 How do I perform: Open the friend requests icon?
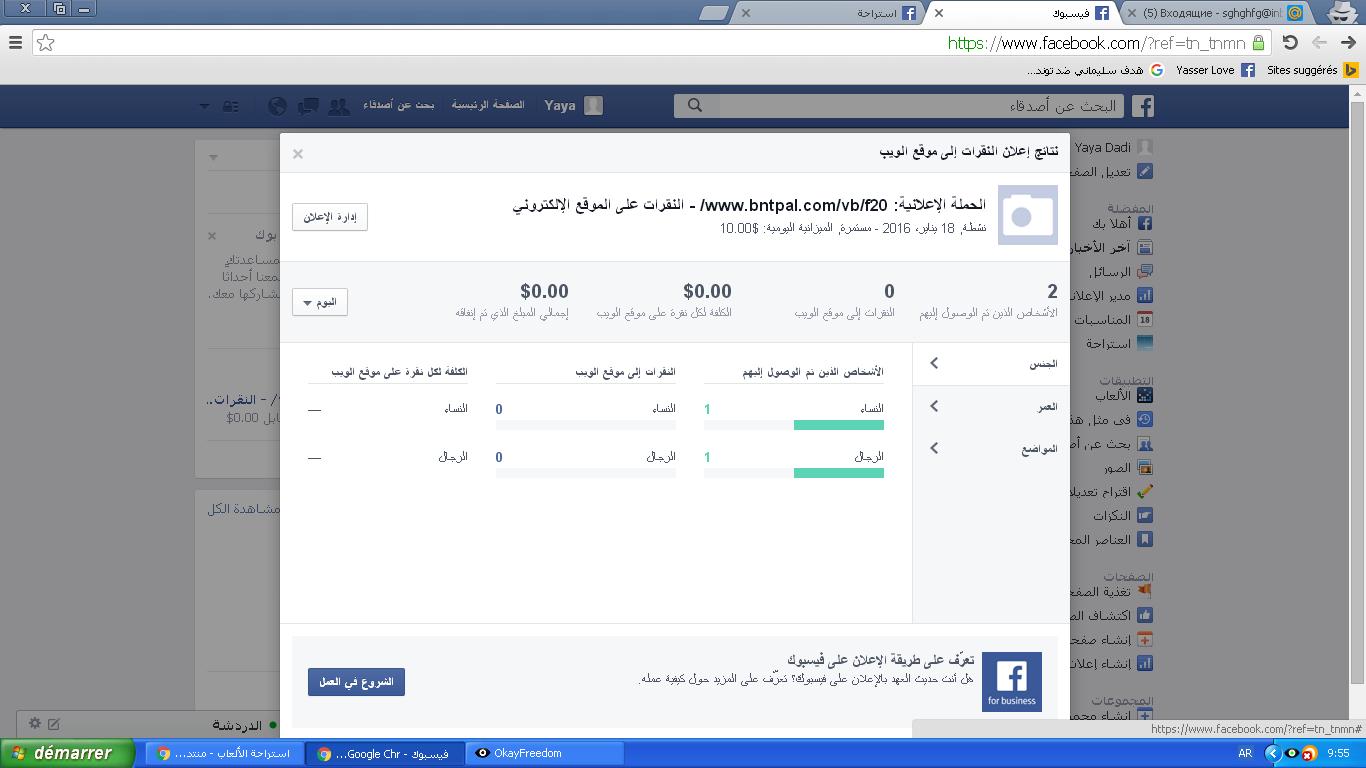pyautogui.click(x=339, y=105)
